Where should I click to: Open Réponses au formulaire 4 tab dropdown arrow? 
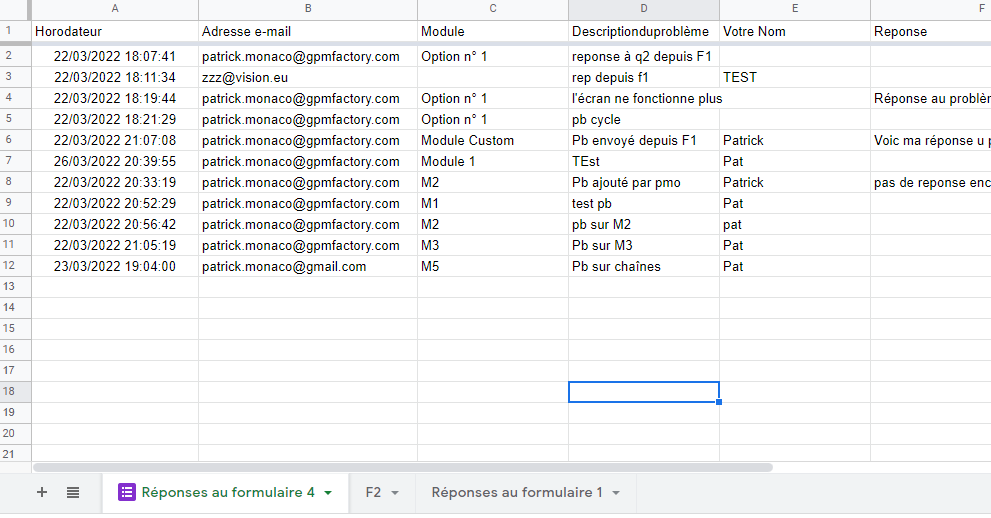[328, 493]
